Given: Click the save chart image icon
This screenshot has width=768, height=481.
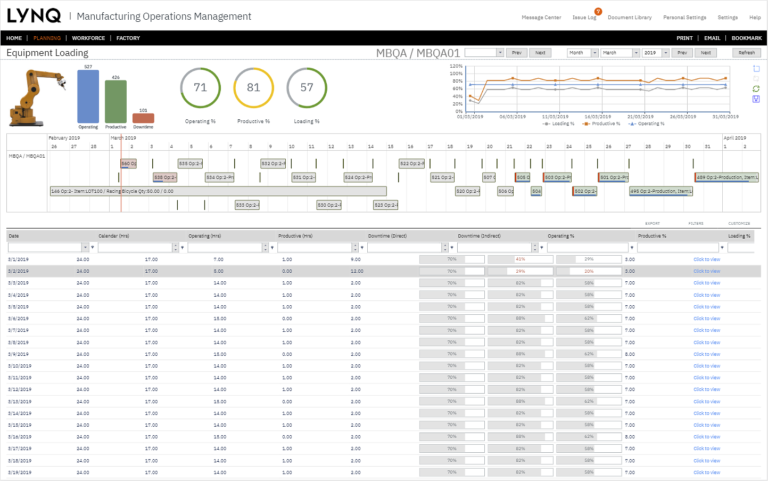Looking at the screenshot, I should click(x=756, y=99).
